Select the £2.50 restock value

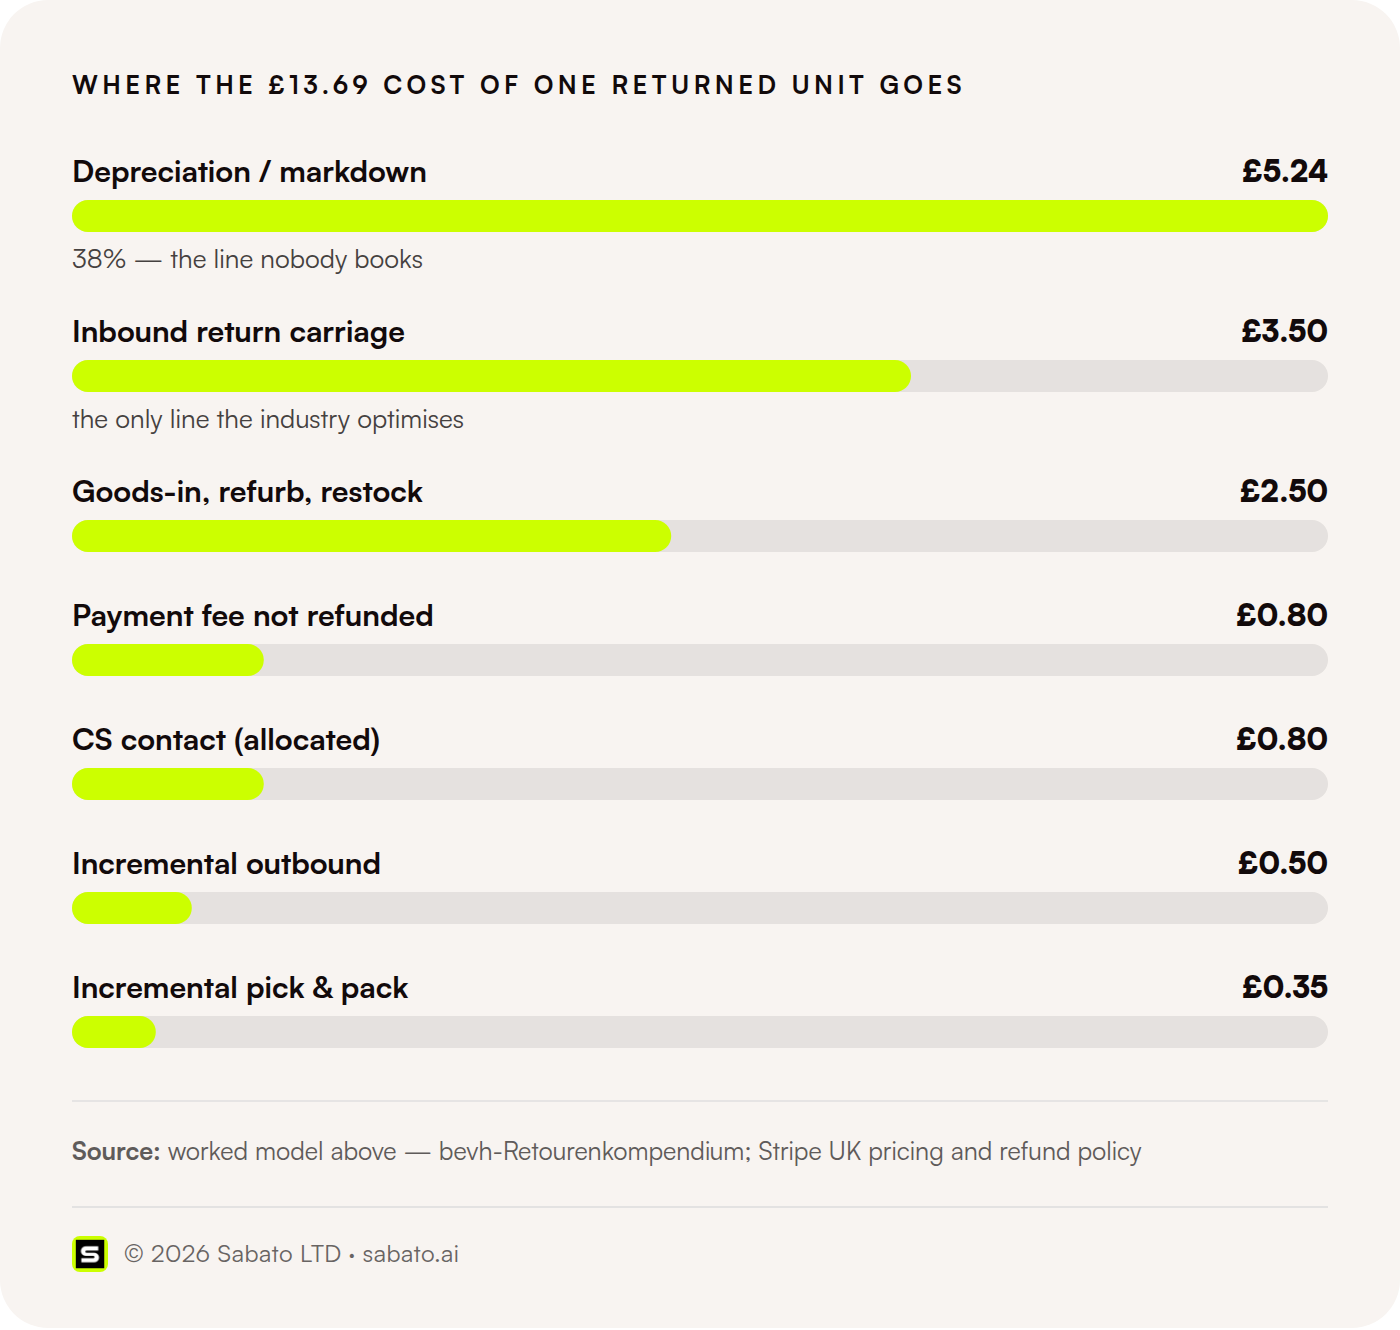click(1284, 491)
